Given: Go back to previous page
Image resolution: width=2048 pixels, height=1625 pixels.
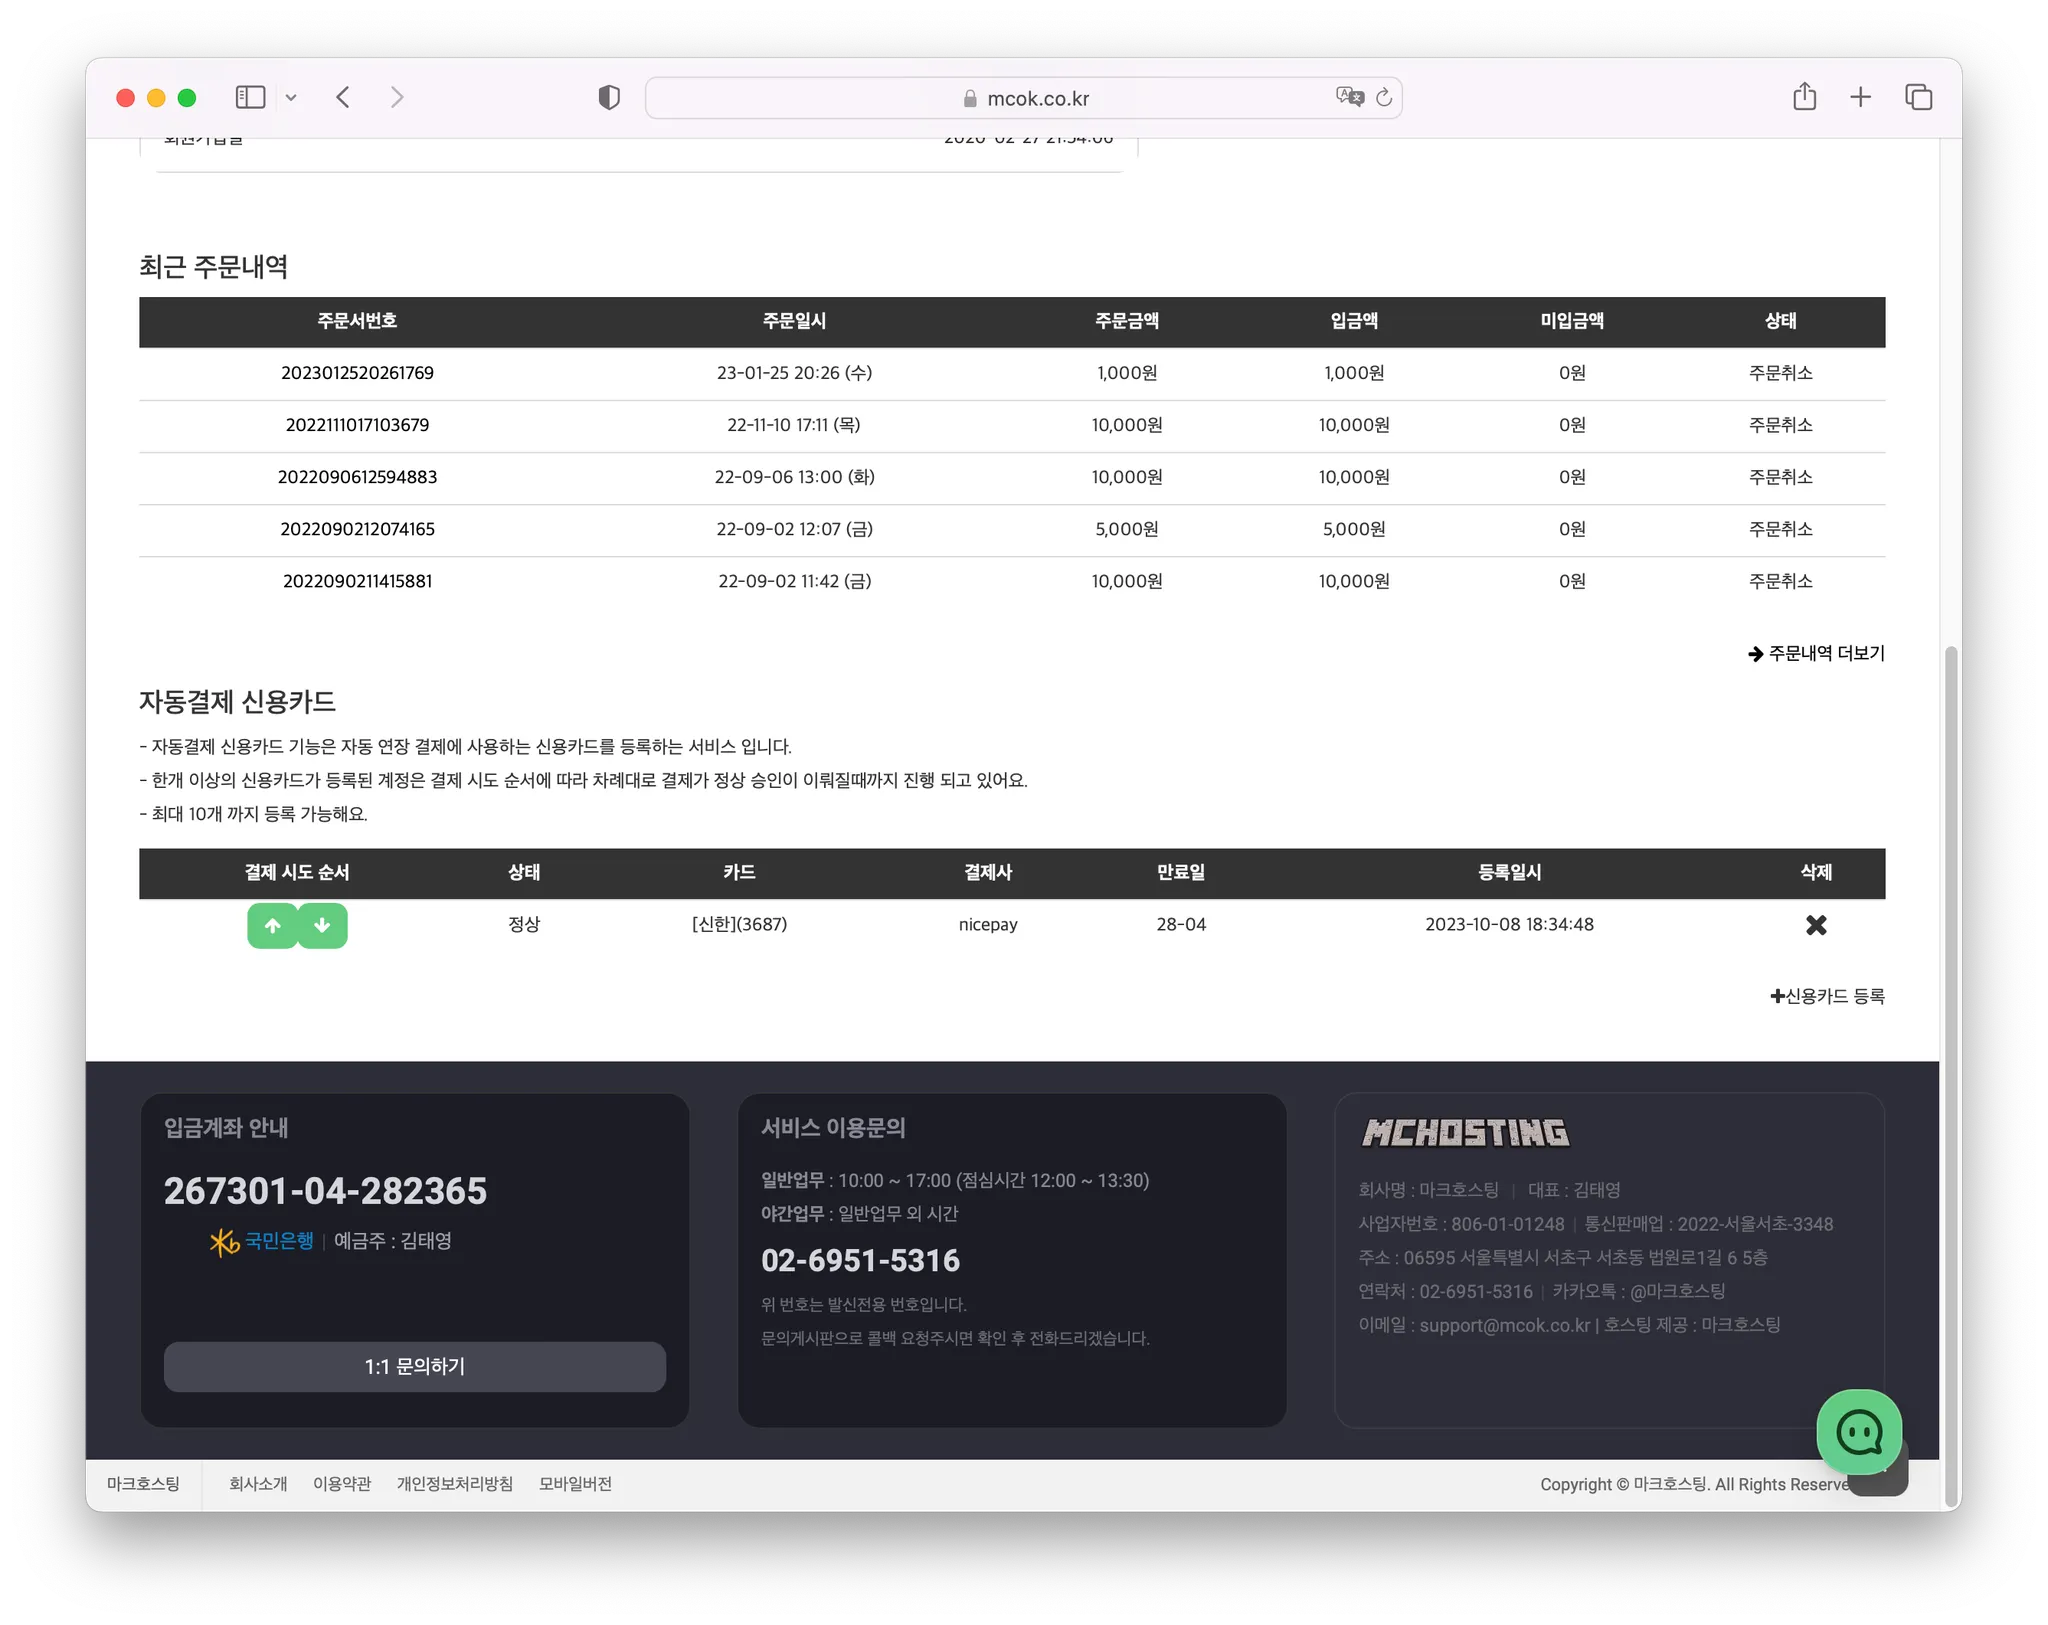Looking at the screenshot, I should [x=343, y=97].
